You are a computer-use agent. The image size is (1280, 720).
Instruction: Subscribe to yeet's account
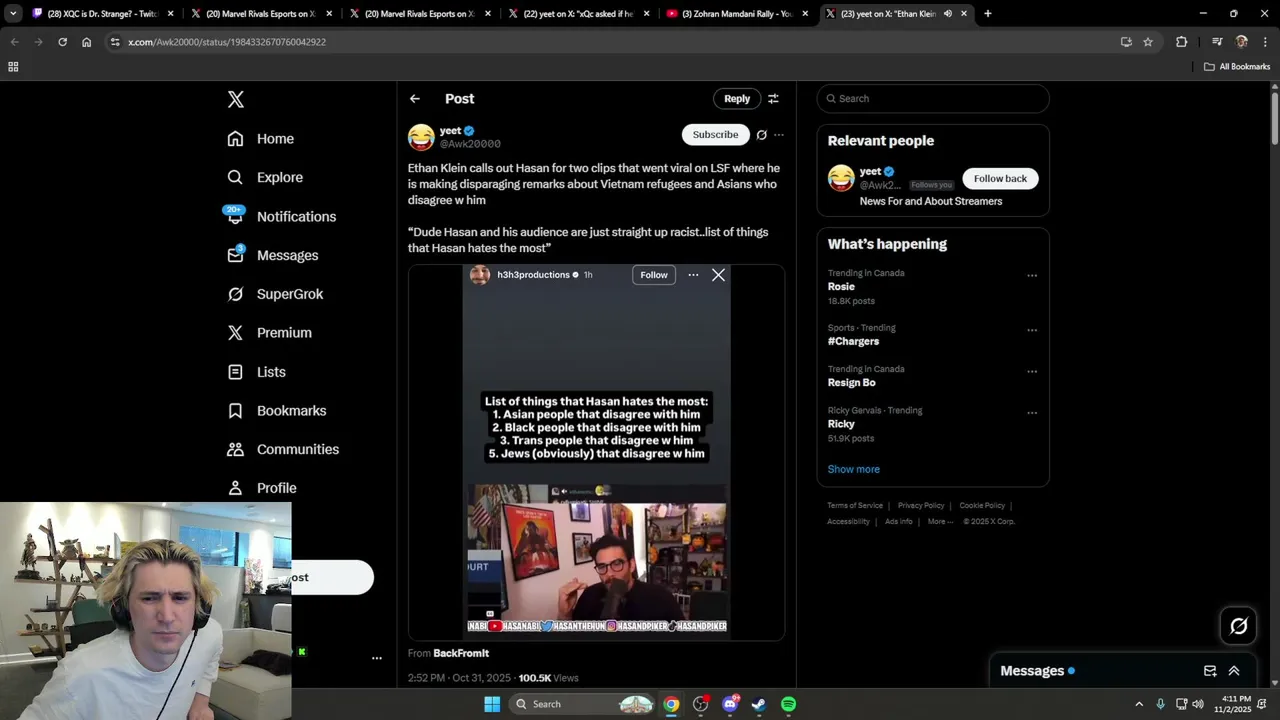tap(715, 134)
